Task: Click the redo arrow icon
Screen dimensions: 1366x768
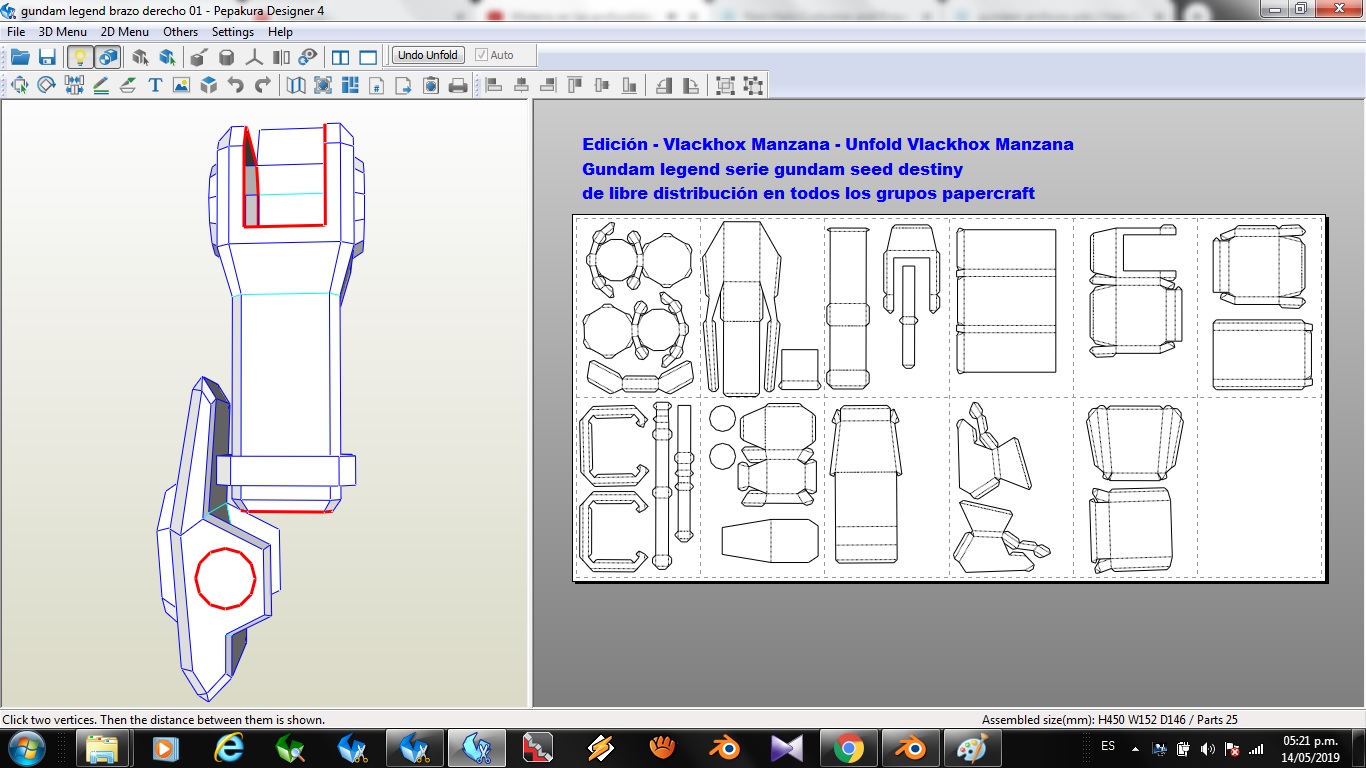Action: (x=262, y=86)
